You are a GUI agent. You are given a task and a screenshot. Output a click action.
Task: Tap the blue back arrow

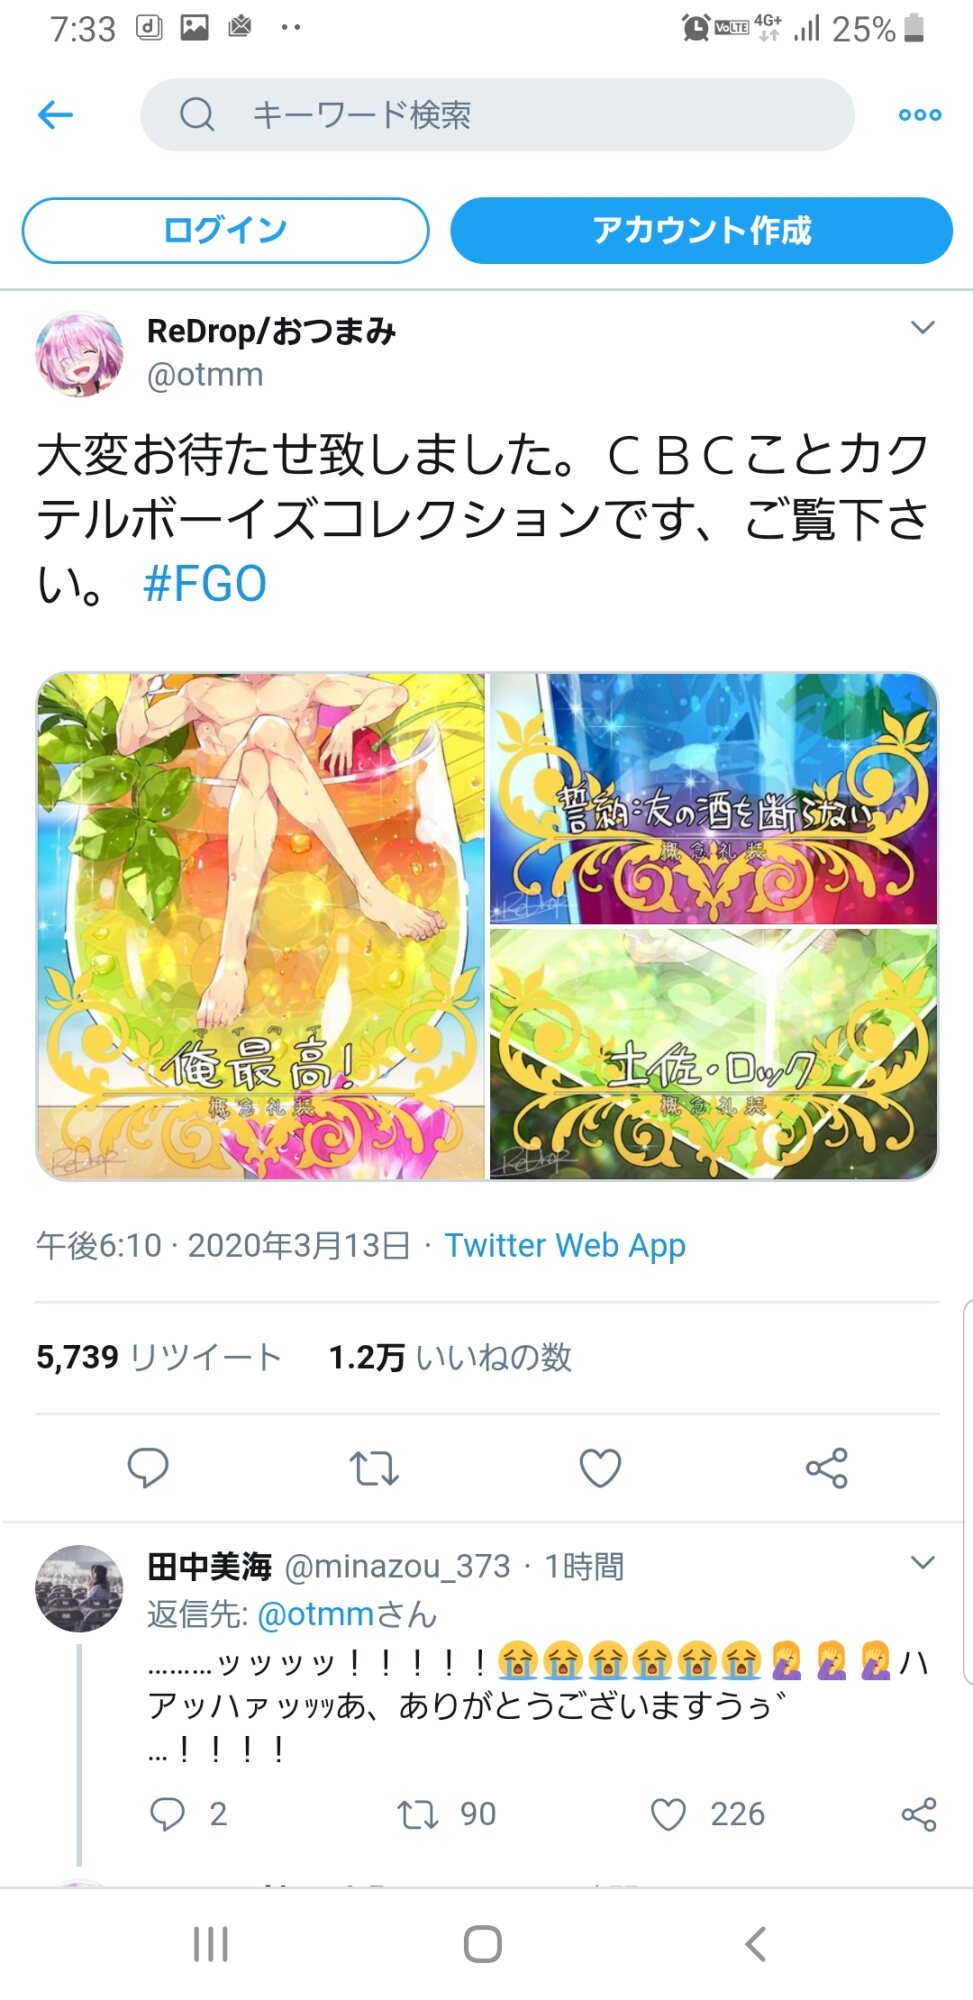point(55,115)
